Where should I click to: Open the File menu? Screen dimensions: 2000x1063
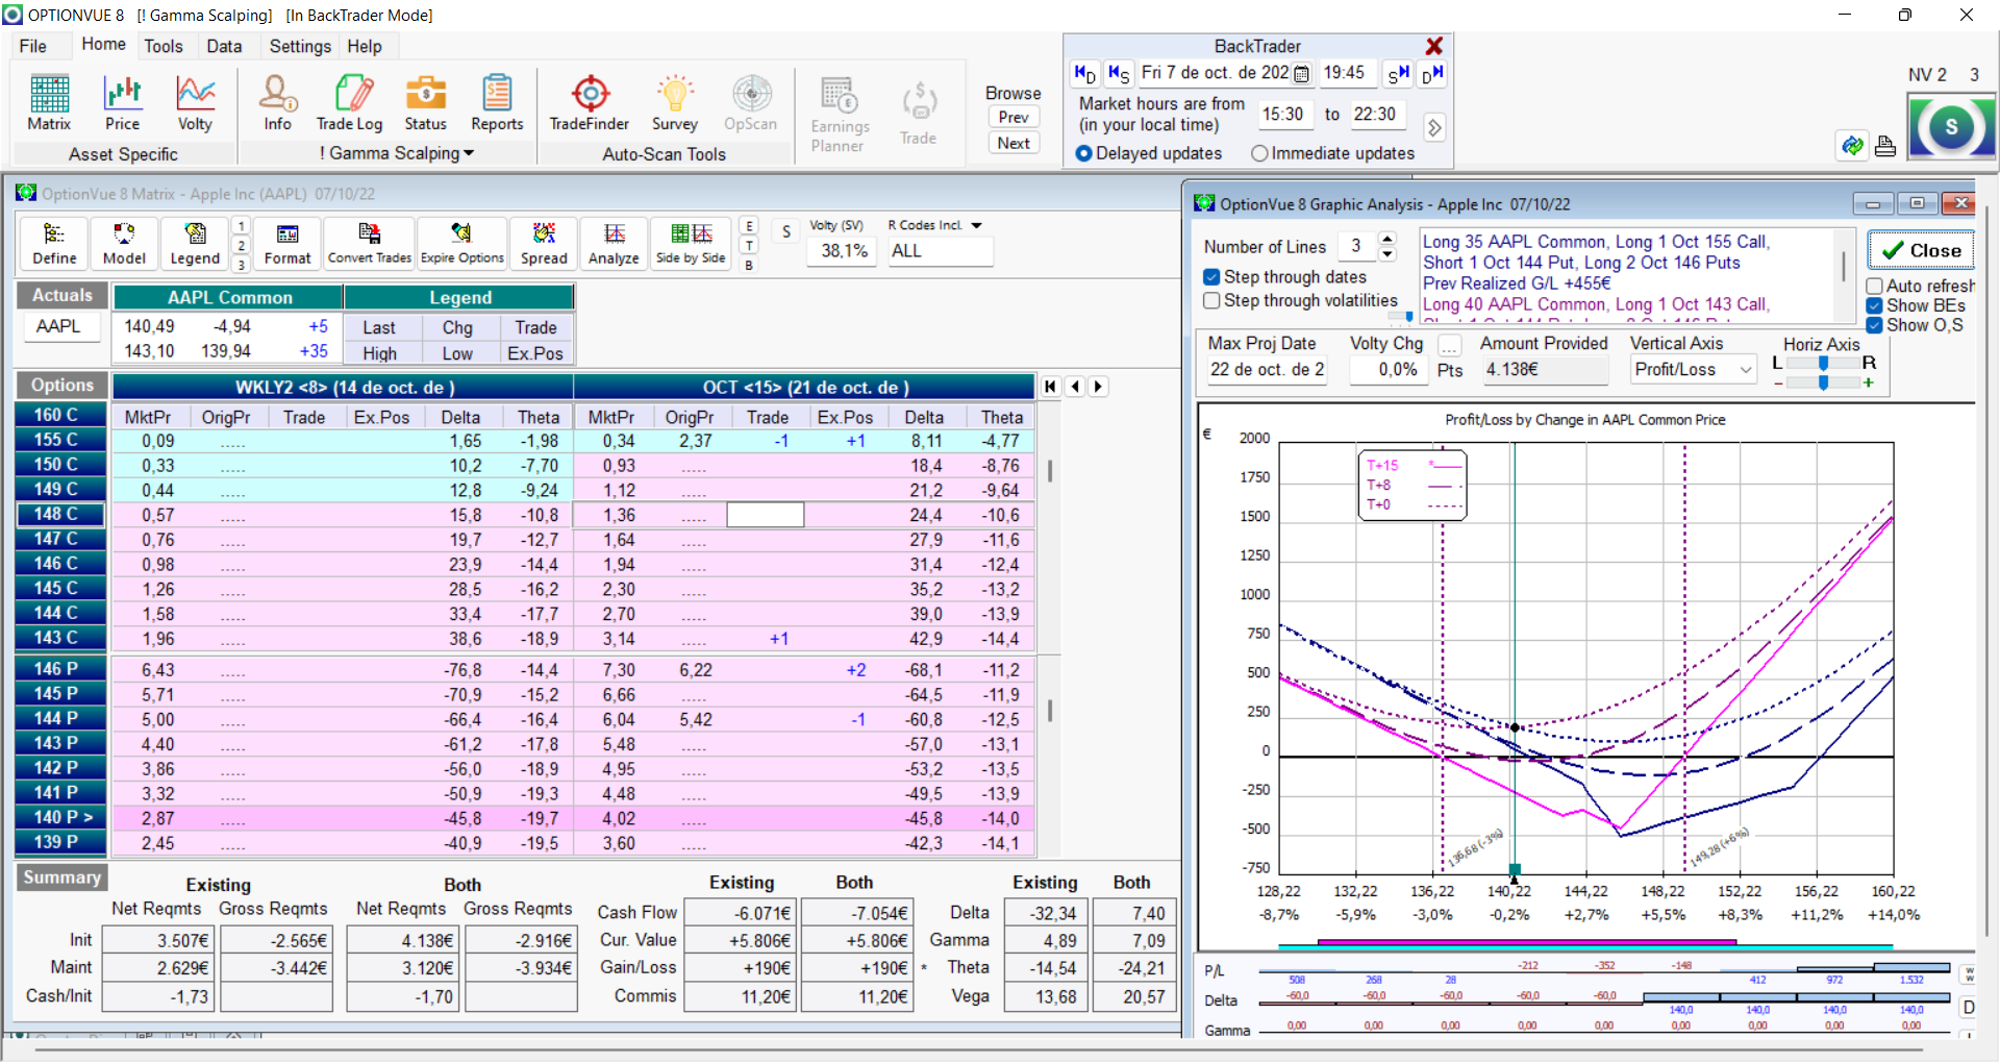(33, 46)
